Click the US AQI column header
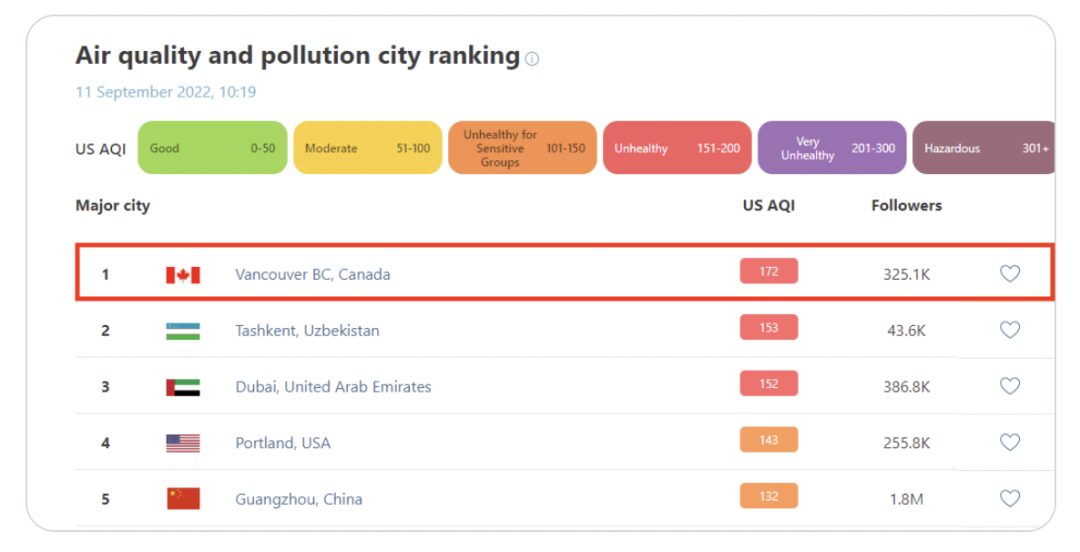 (x=768, y=206)
